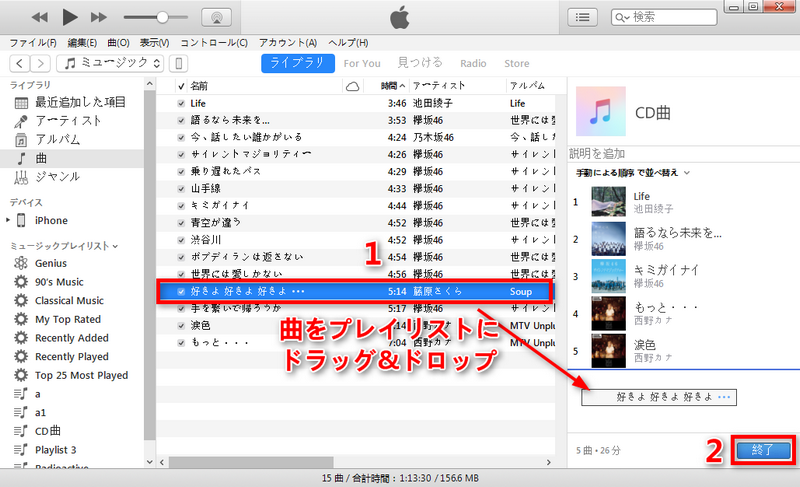Select 涙色 in the CD曲 playlist panel
The image size is (800, 487).
click(684, 350)
